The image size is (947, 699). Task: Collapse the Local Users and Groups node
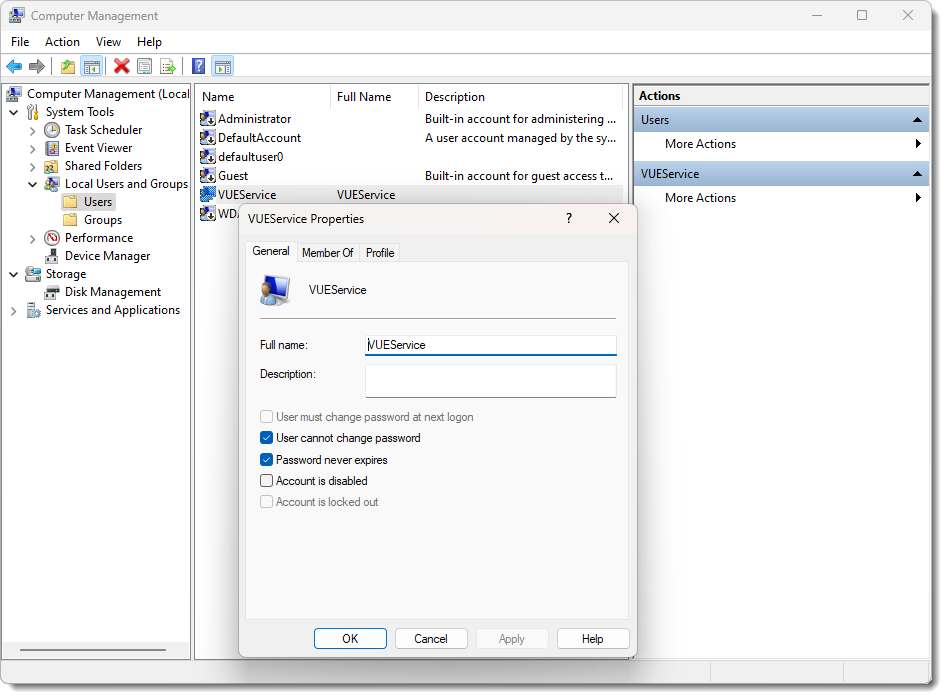[32, 185]
